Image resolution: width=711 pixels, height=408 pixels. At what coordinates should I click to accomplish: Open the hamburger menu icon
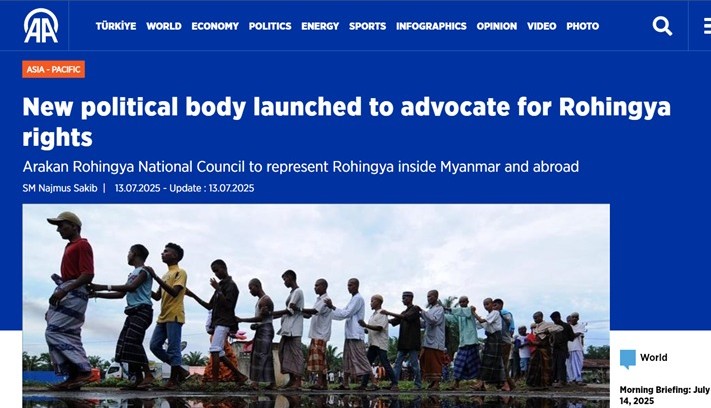[707, 26]
